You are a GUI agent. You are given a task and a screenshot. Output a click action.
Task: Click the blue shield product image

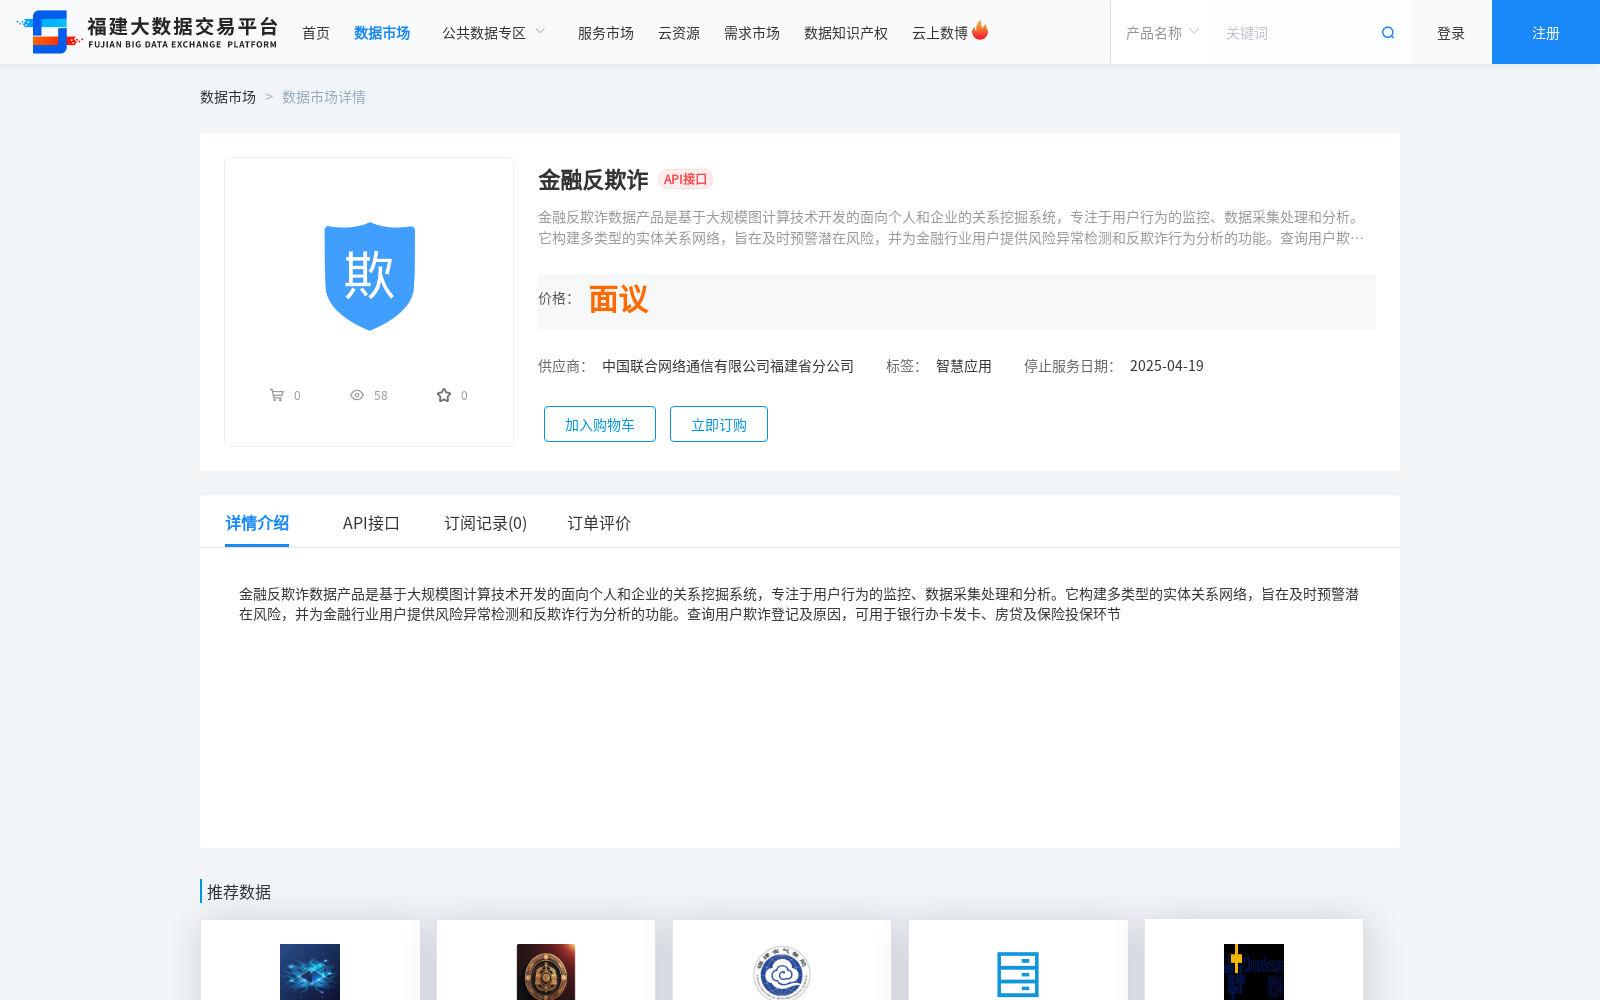click(369, 276)
